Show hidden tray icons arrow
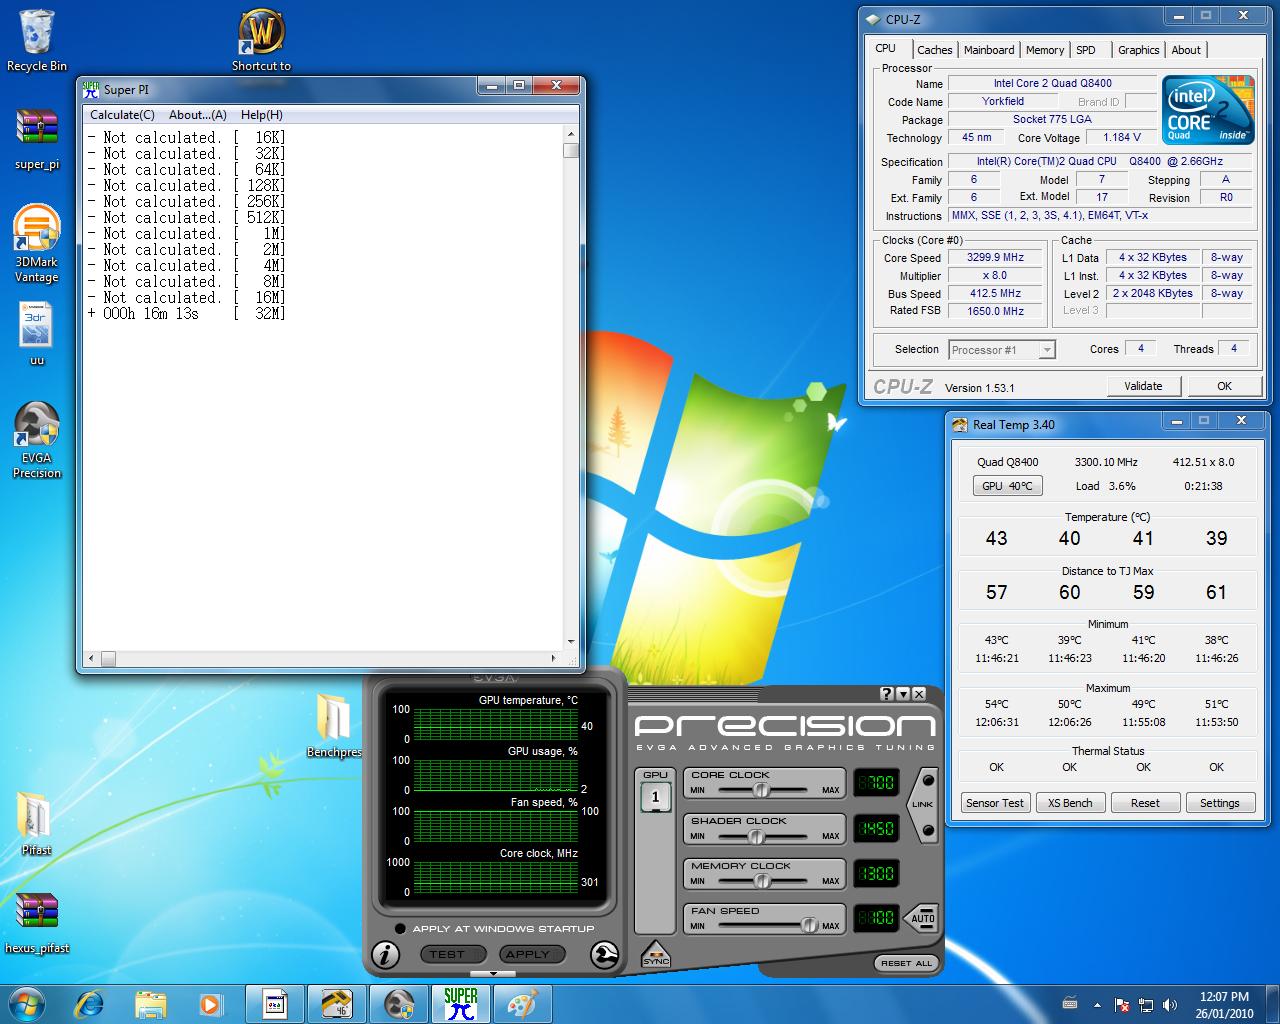The image size is (1280, 1024). [1098, 1005]
